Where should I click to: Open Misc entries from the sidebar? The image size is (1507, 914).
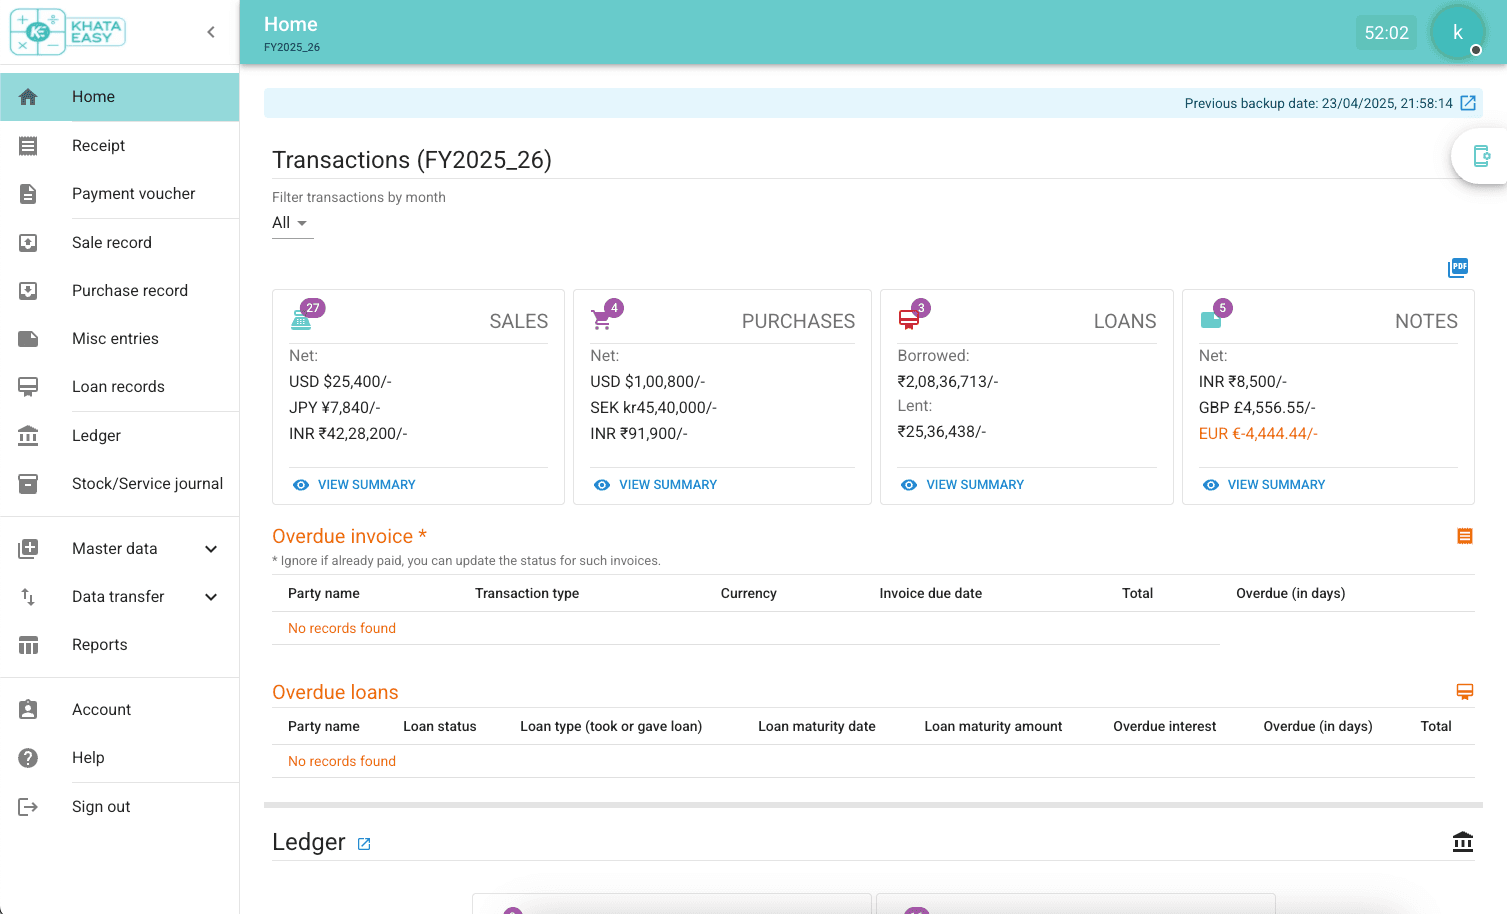(115, 338)
